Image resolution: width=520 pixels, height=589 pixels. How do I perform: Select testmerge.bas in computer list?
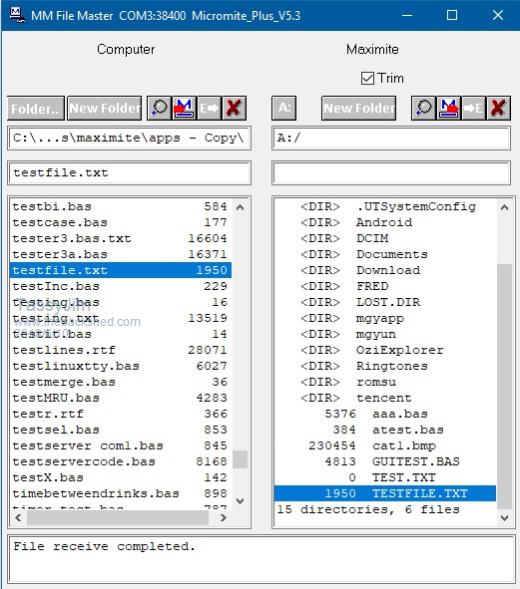click(x=120, y=382)
